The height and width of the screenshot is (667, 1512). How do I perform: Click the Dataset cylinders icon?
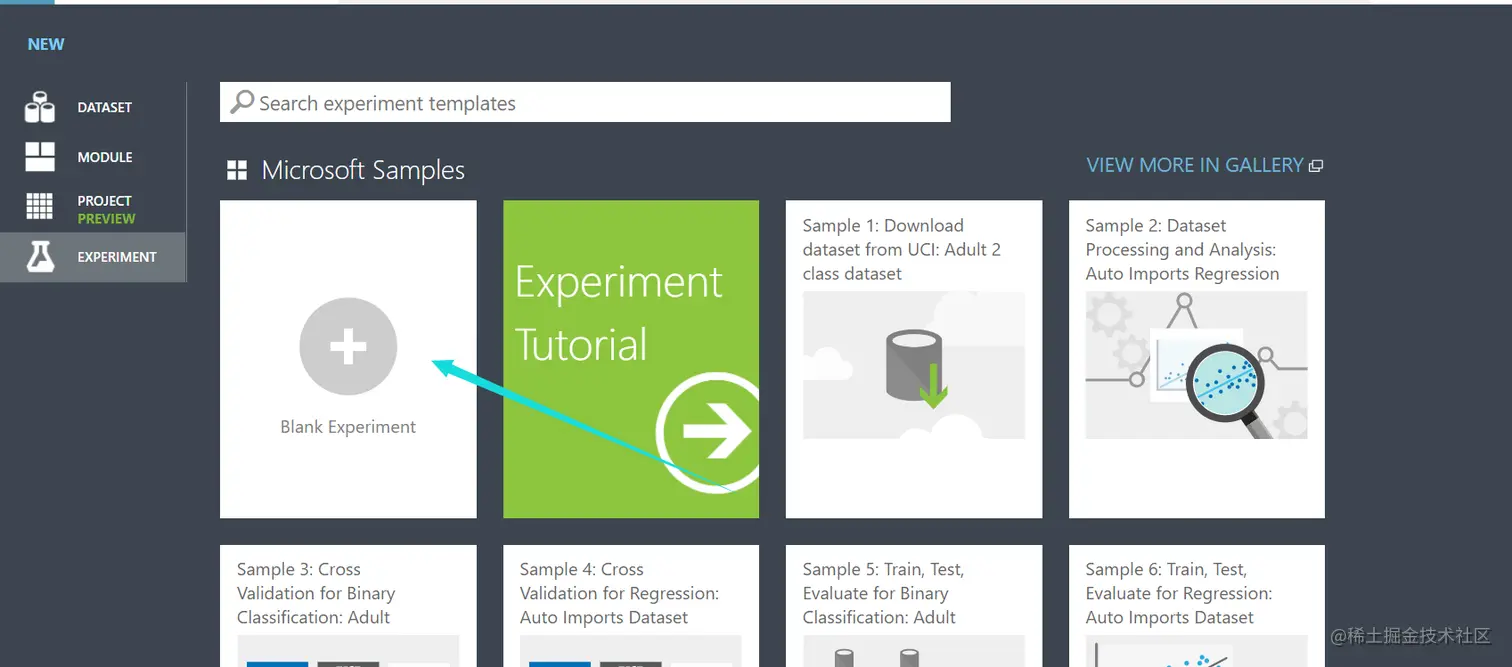pyautogui.click(x=40, y=107)
